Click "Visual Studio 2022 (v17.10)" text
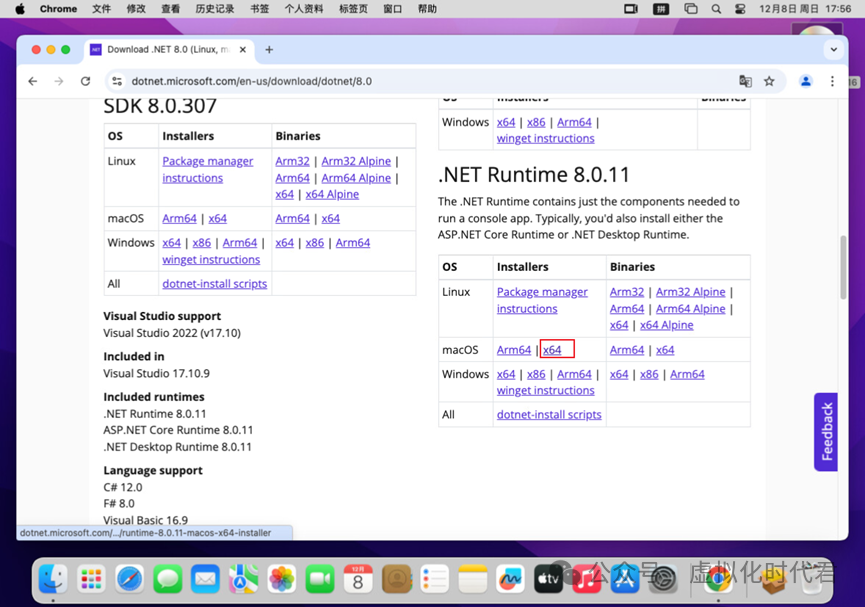Viewport: 865px width, 607px height. point(172,333)
